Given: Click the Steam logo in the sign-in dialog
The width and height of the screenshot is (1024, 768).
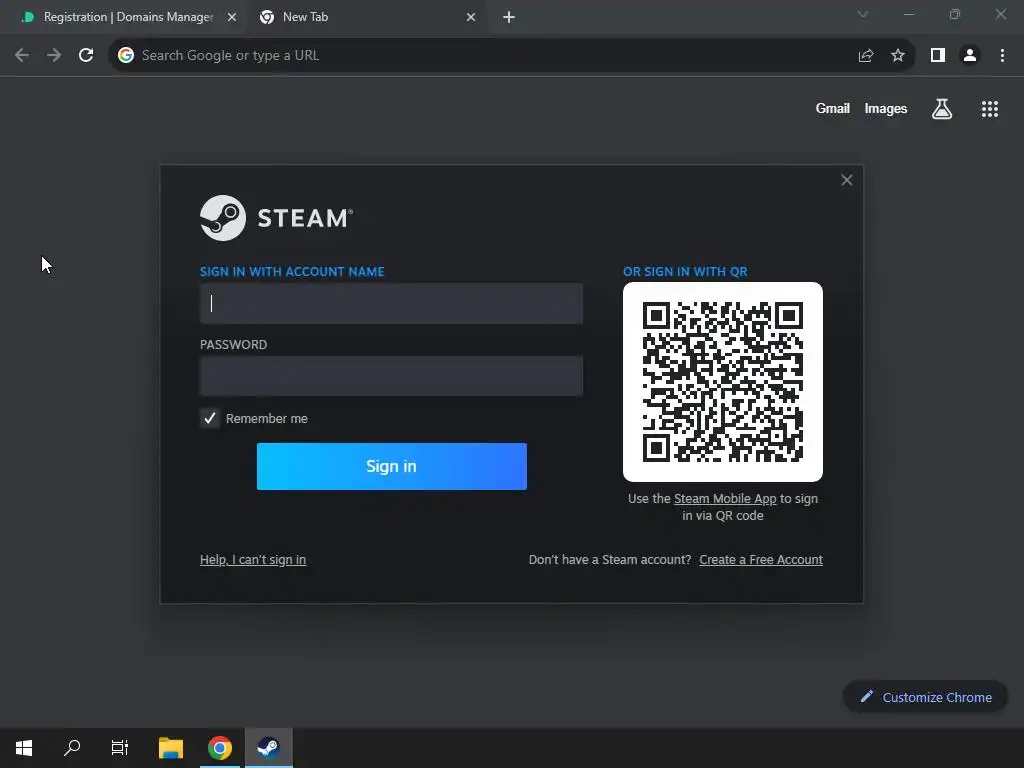Looking at the screenshot, I should pyautogui.click(x=276, y=218).
